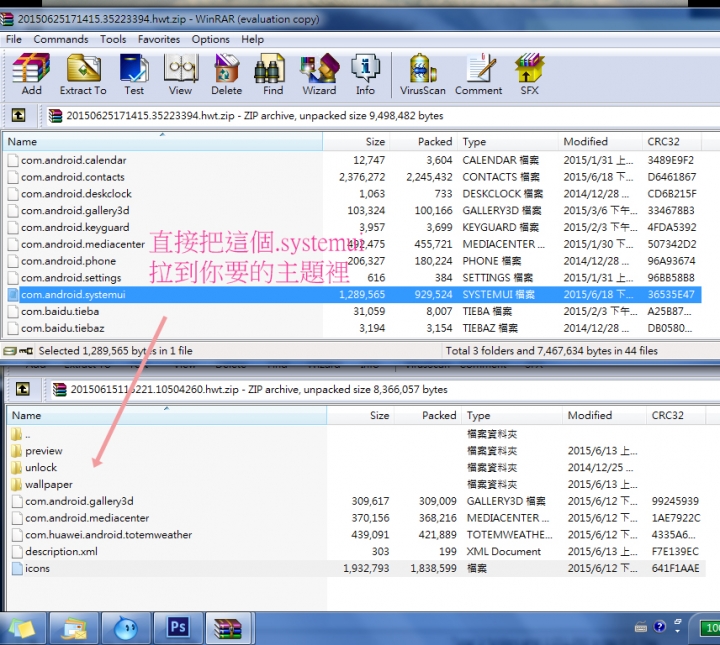Click the Add toolbar icon
The image size is (720, 645).
click(x=31, y=74)
